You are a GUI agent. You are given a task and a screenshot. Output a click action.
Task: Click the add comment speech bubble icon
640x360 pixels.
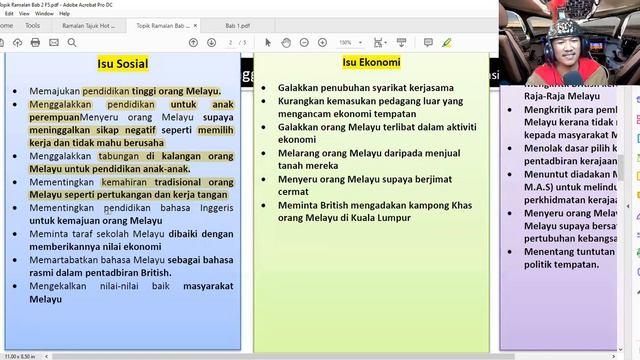pyautogui.click(x=428, y=42)
